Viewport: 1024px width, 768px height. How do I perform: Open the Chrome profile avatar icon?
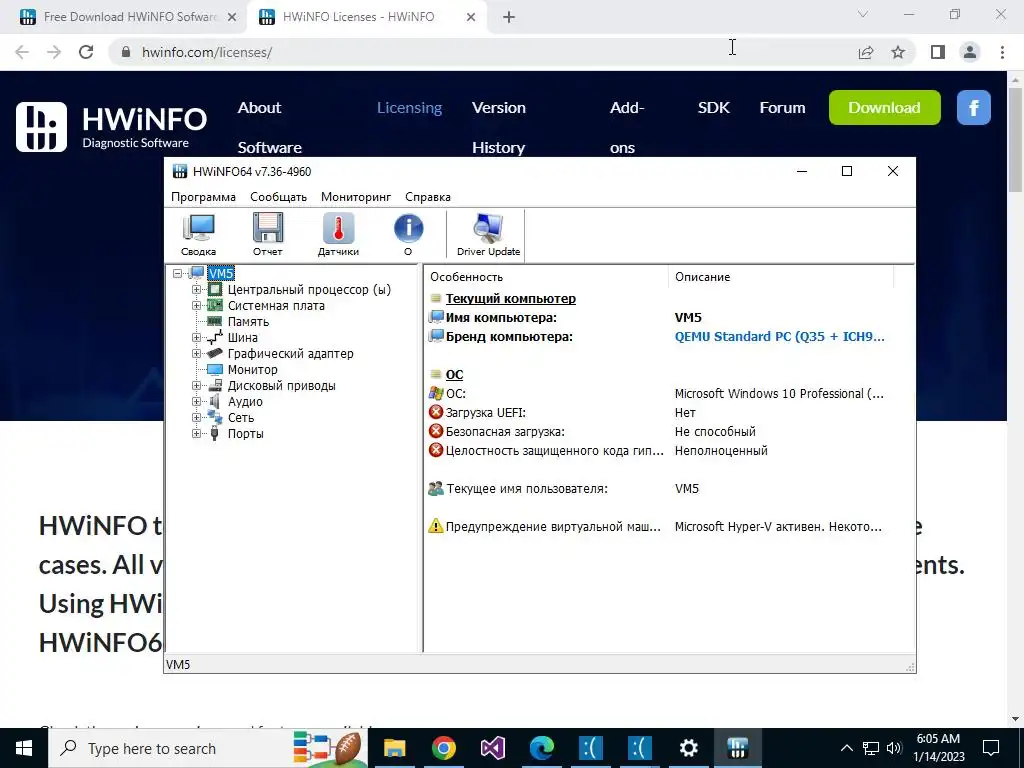[x=970, y=52]
